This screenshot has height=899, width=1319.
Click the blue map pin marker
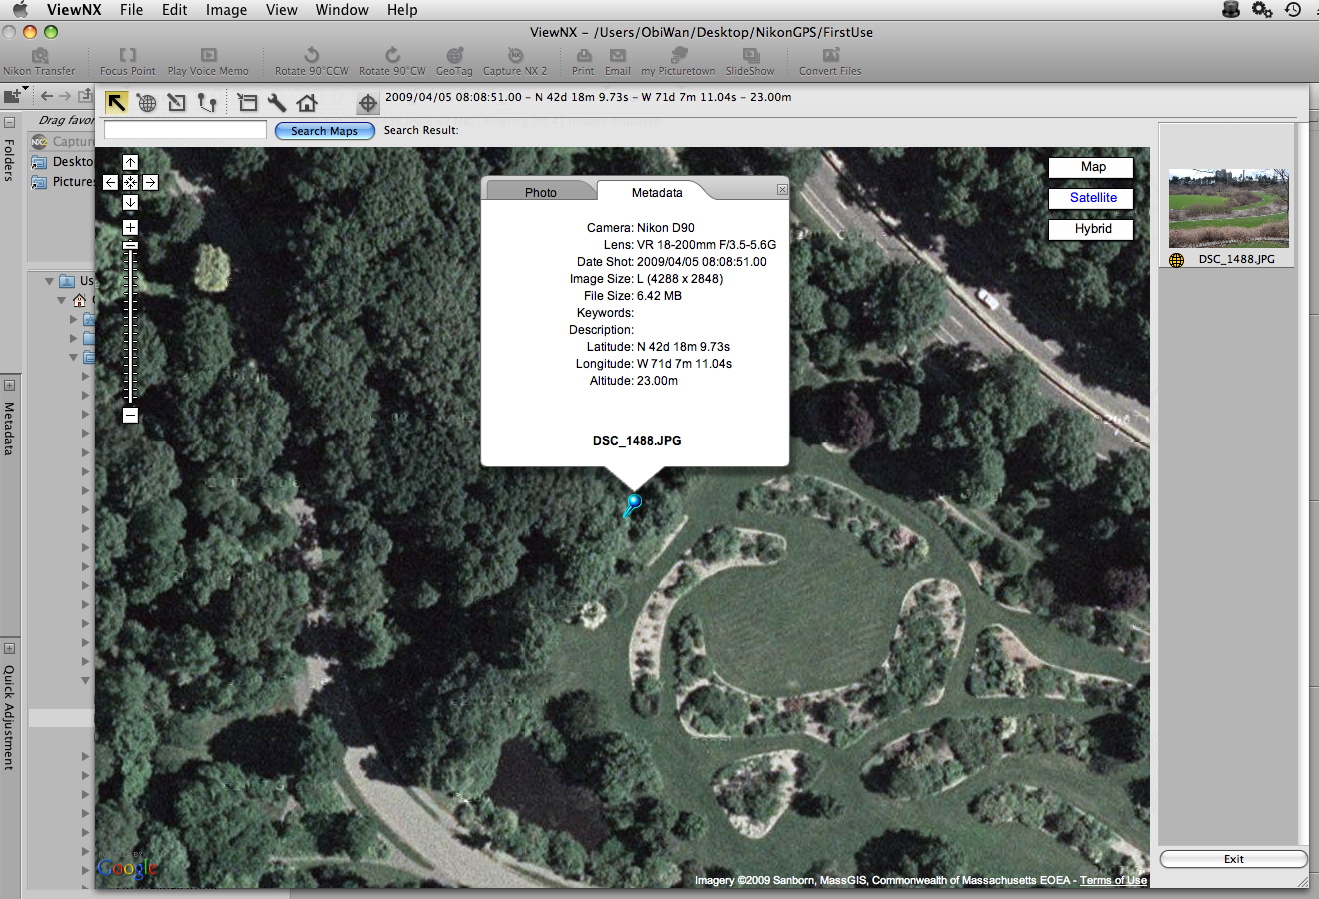pos(632,505)
